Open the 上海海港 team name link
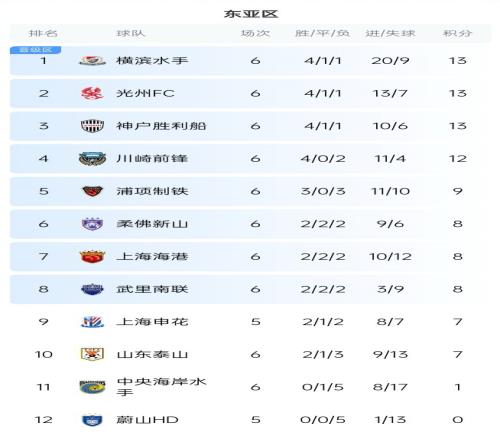The width and height of the screenshot is (500, 440). pos(152,257)
